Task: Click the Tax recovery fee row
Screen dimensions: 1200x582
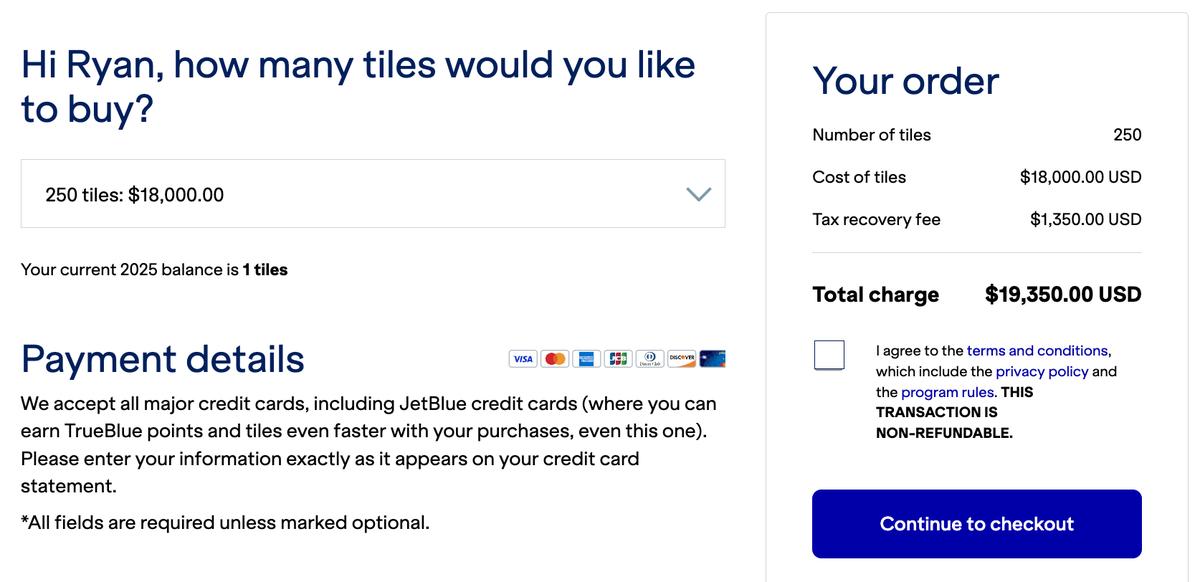Action: click(x=876, y=219)
